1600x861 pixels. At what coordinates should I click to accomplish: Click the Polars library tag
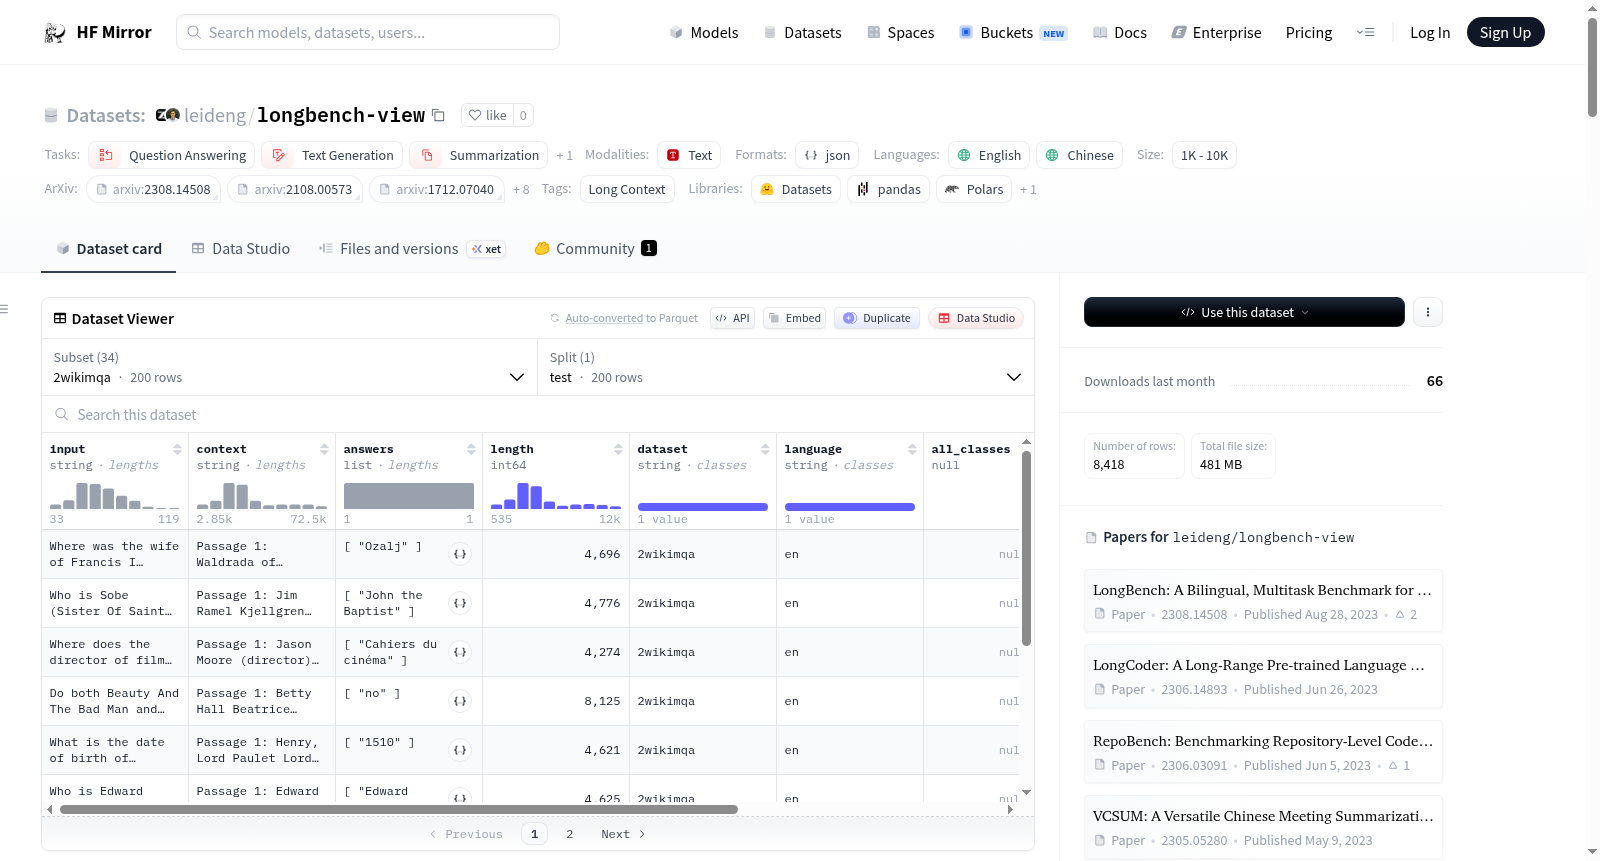point(974,189)
